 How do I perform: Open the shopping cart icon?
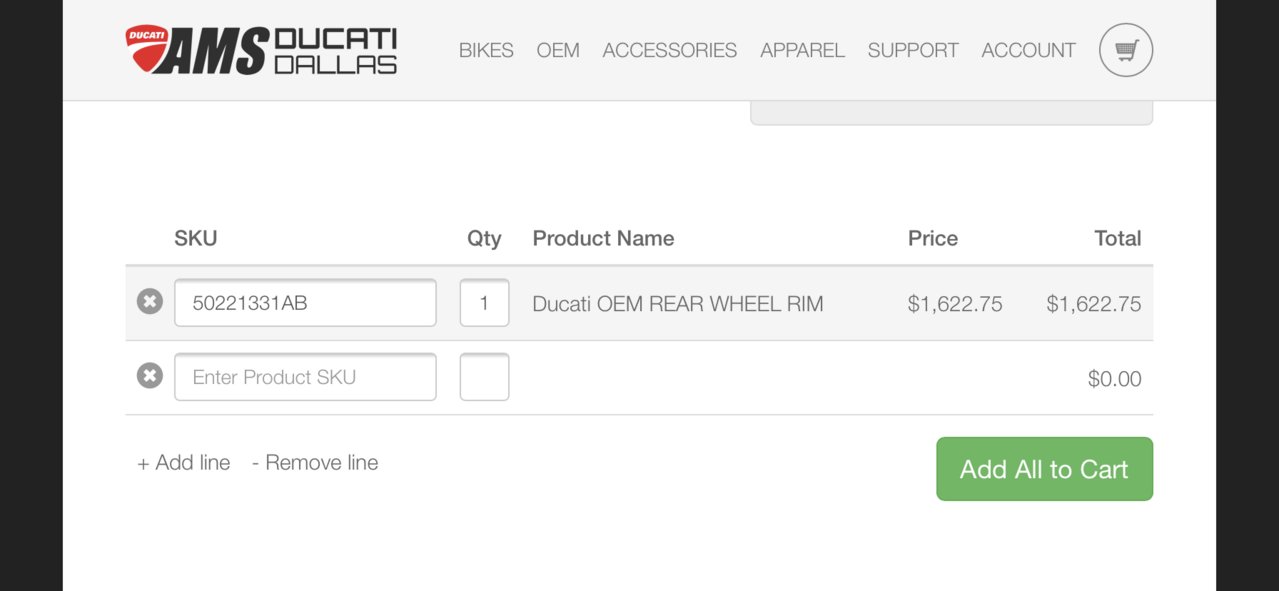(x=1125, y=50)
